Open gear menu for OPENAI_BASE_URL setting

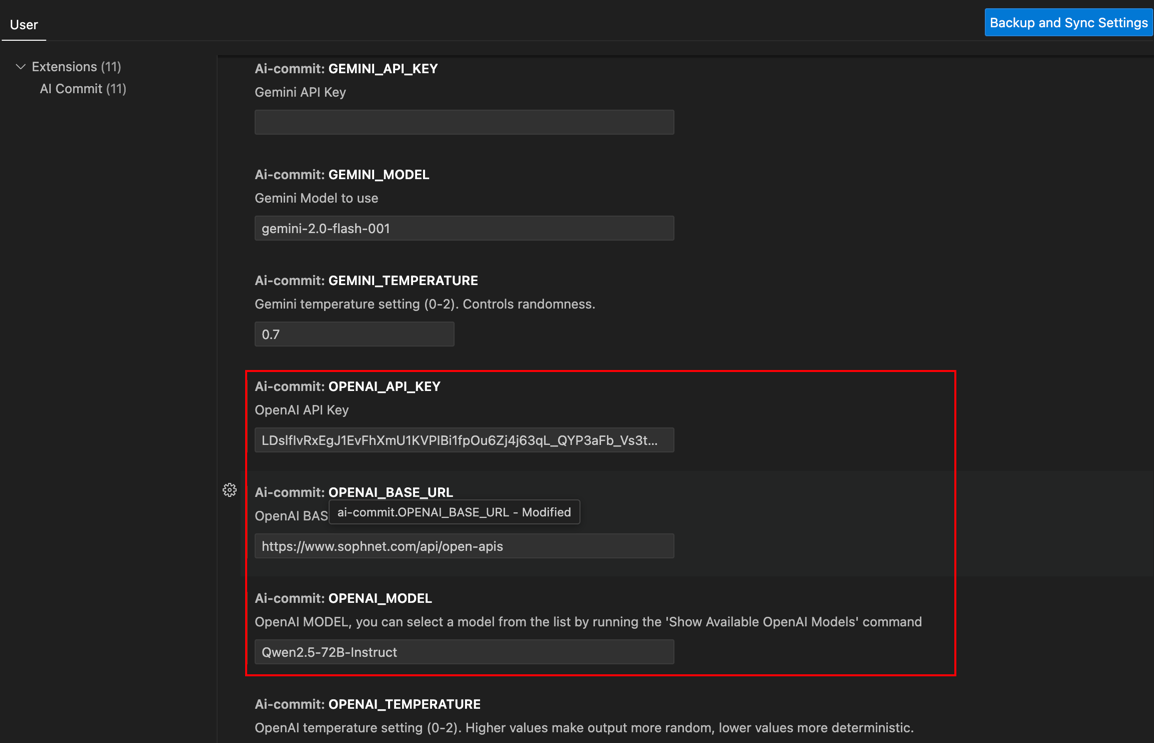click(x=230, y=490)
